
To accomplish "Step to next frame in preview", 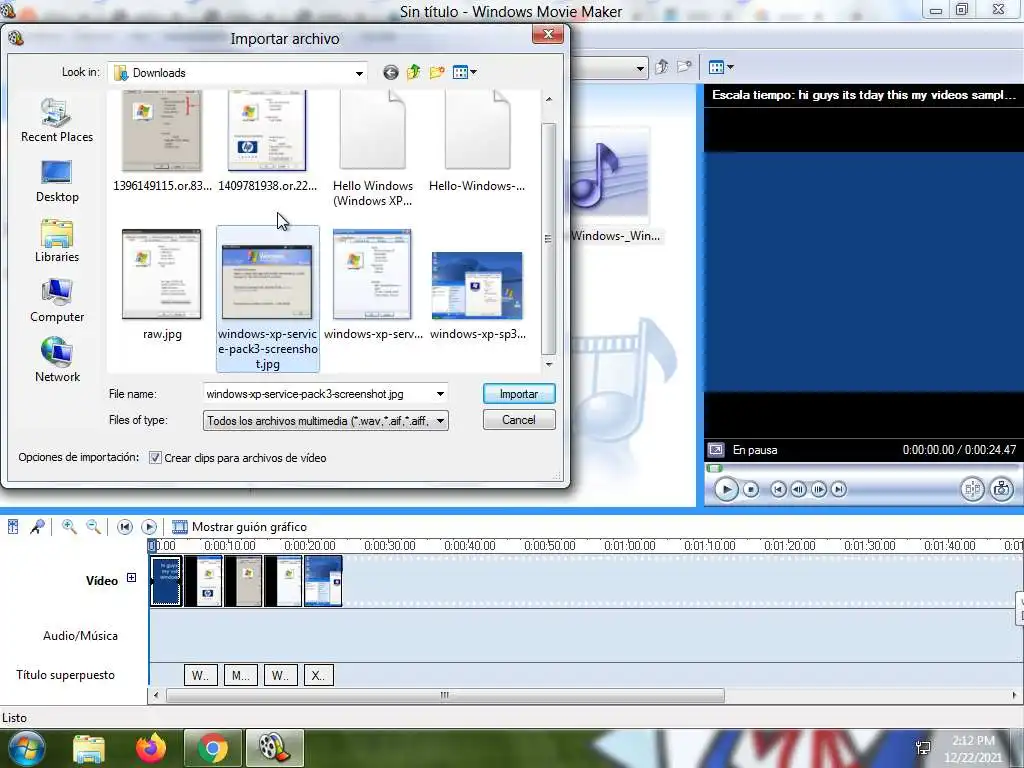I will tap(819, 489).
